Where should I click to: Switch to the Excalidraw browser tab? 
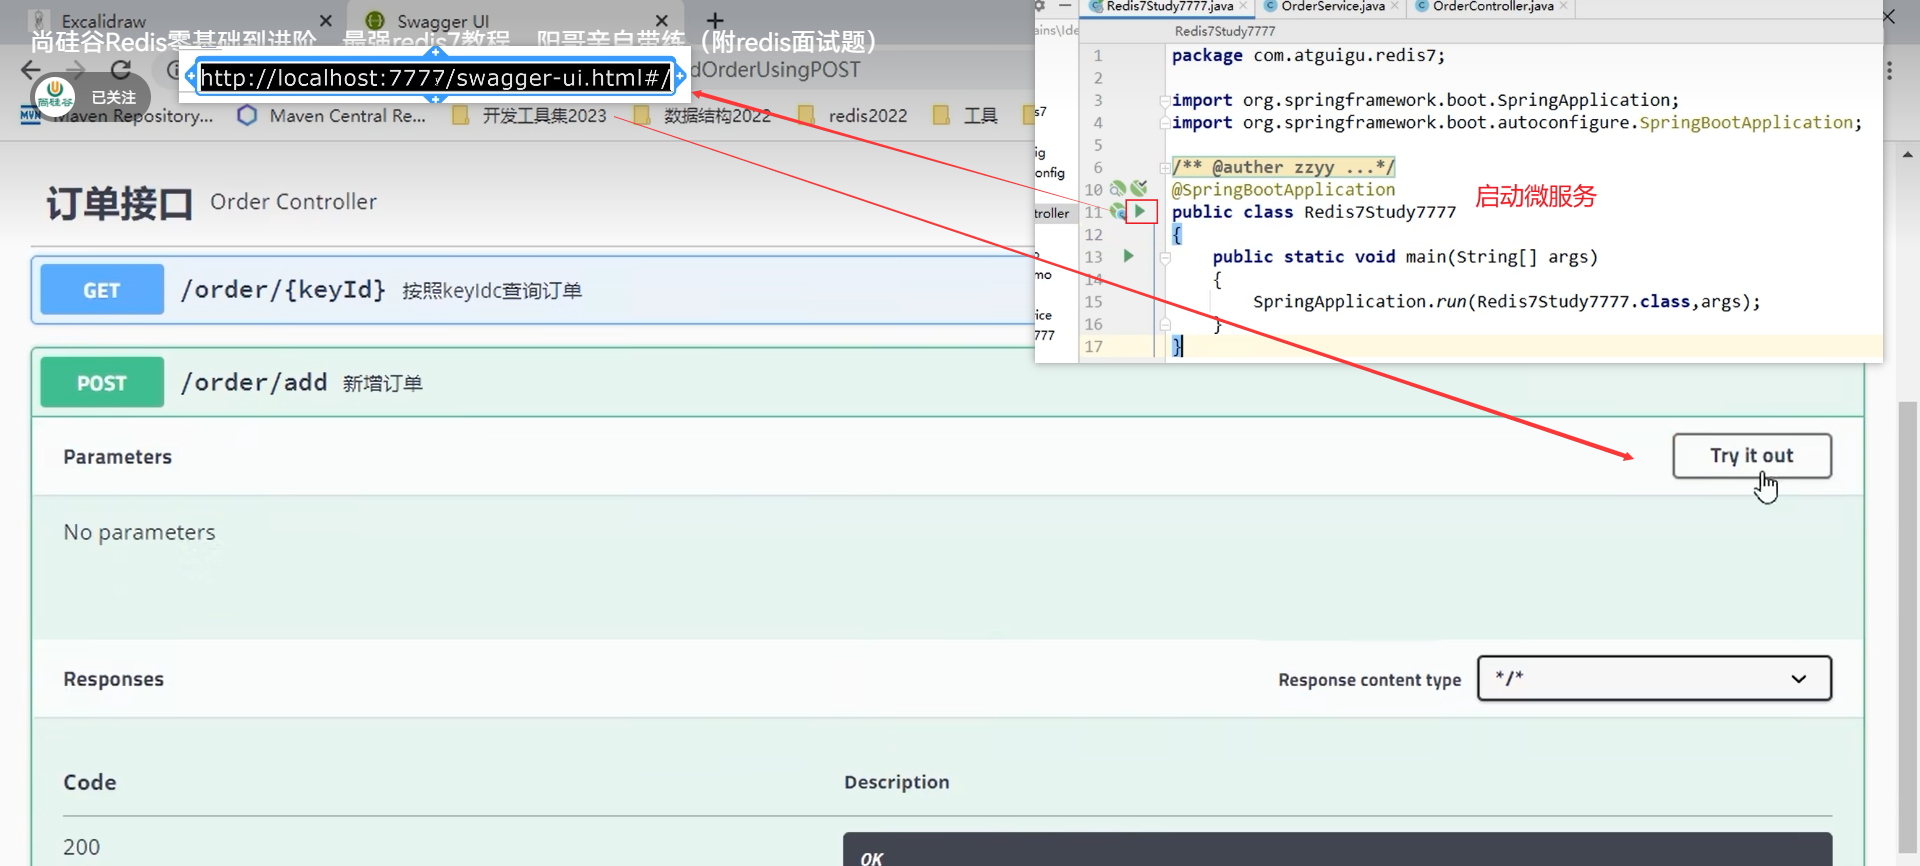(180, 20)
